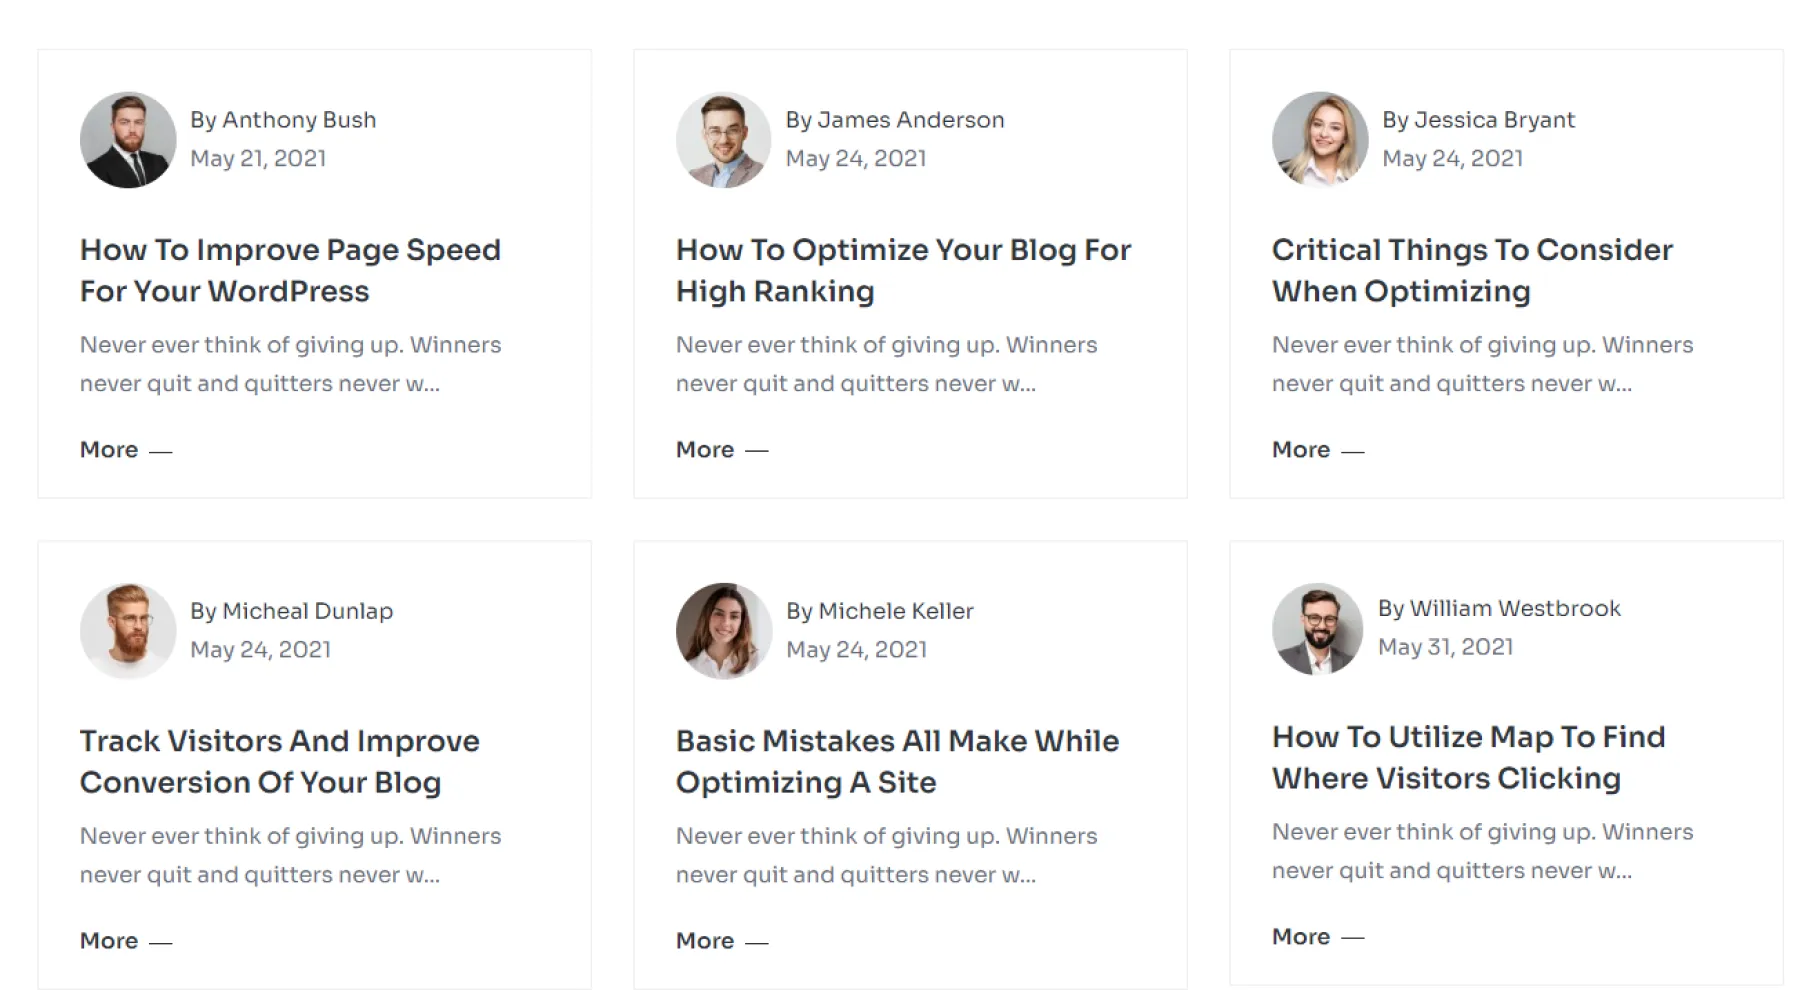Click date May 24, 2021 on Micheal Dunlap card
The width and height of the screenshot is (1820, 990).
click(x=260, y=650)
